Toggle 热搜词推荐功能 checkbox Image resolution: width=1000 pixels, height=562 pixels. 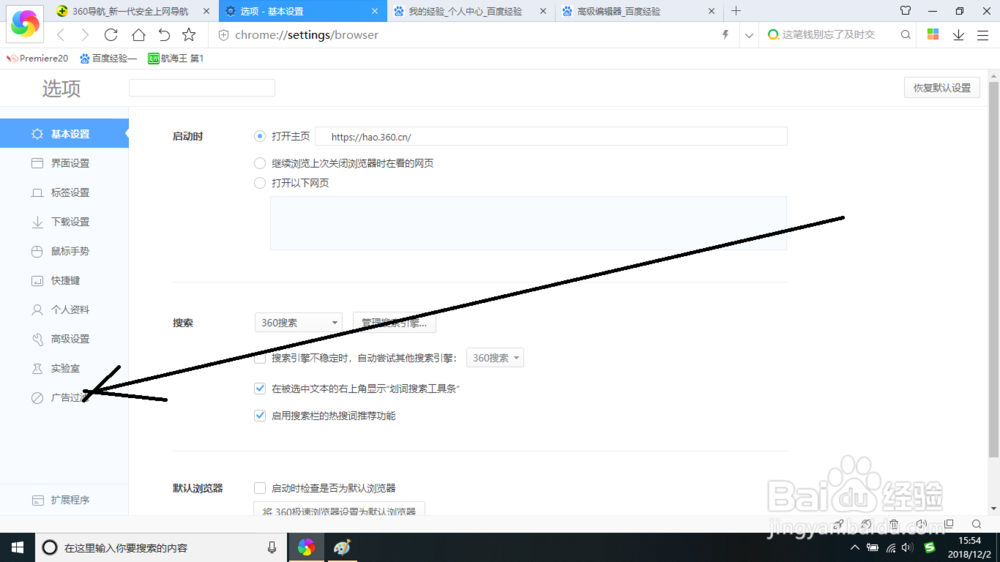tap(260, 416)
